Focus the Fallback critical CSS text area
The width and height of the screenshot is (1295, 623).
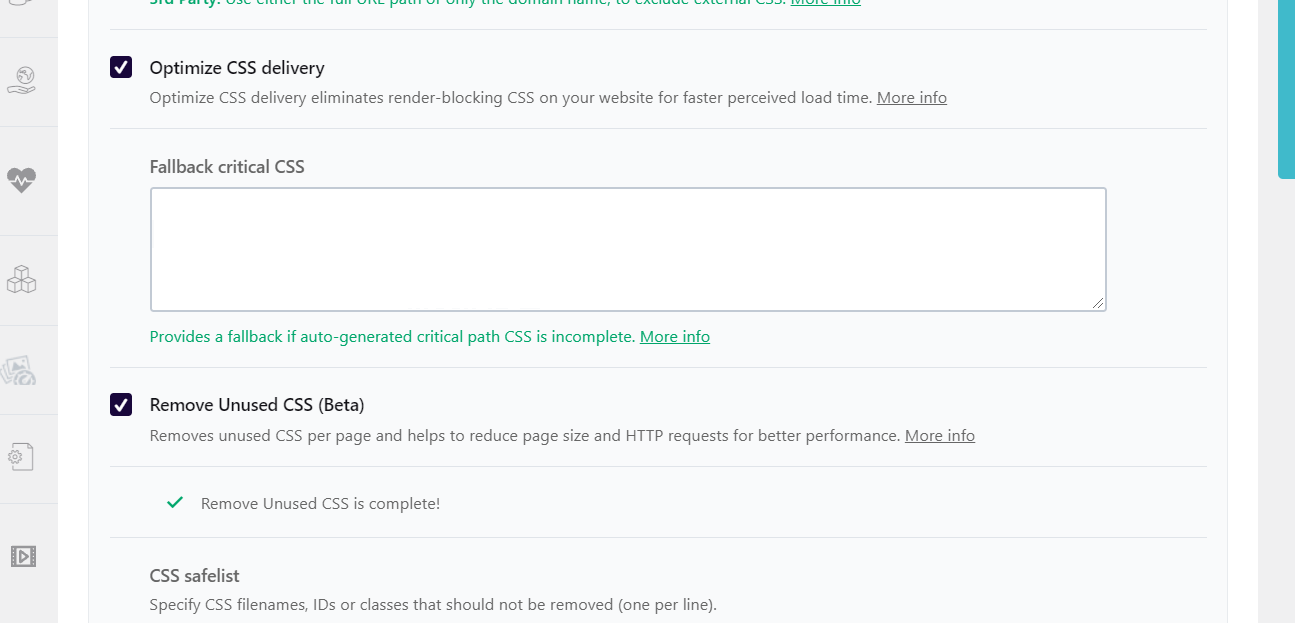click(x=628, y=249)
